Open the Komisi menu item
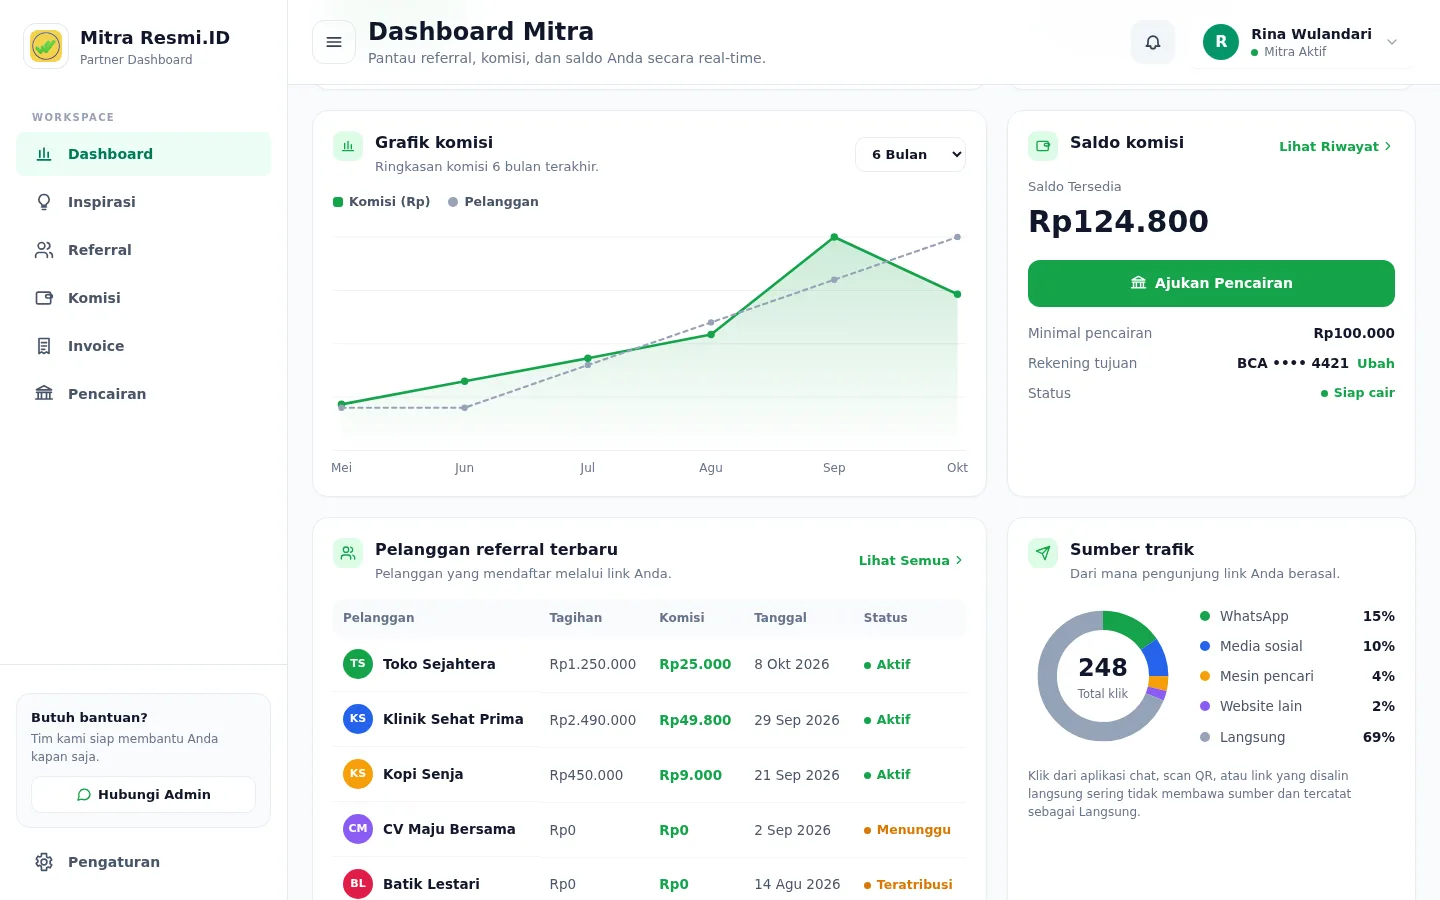 click(x=144, y=298)
